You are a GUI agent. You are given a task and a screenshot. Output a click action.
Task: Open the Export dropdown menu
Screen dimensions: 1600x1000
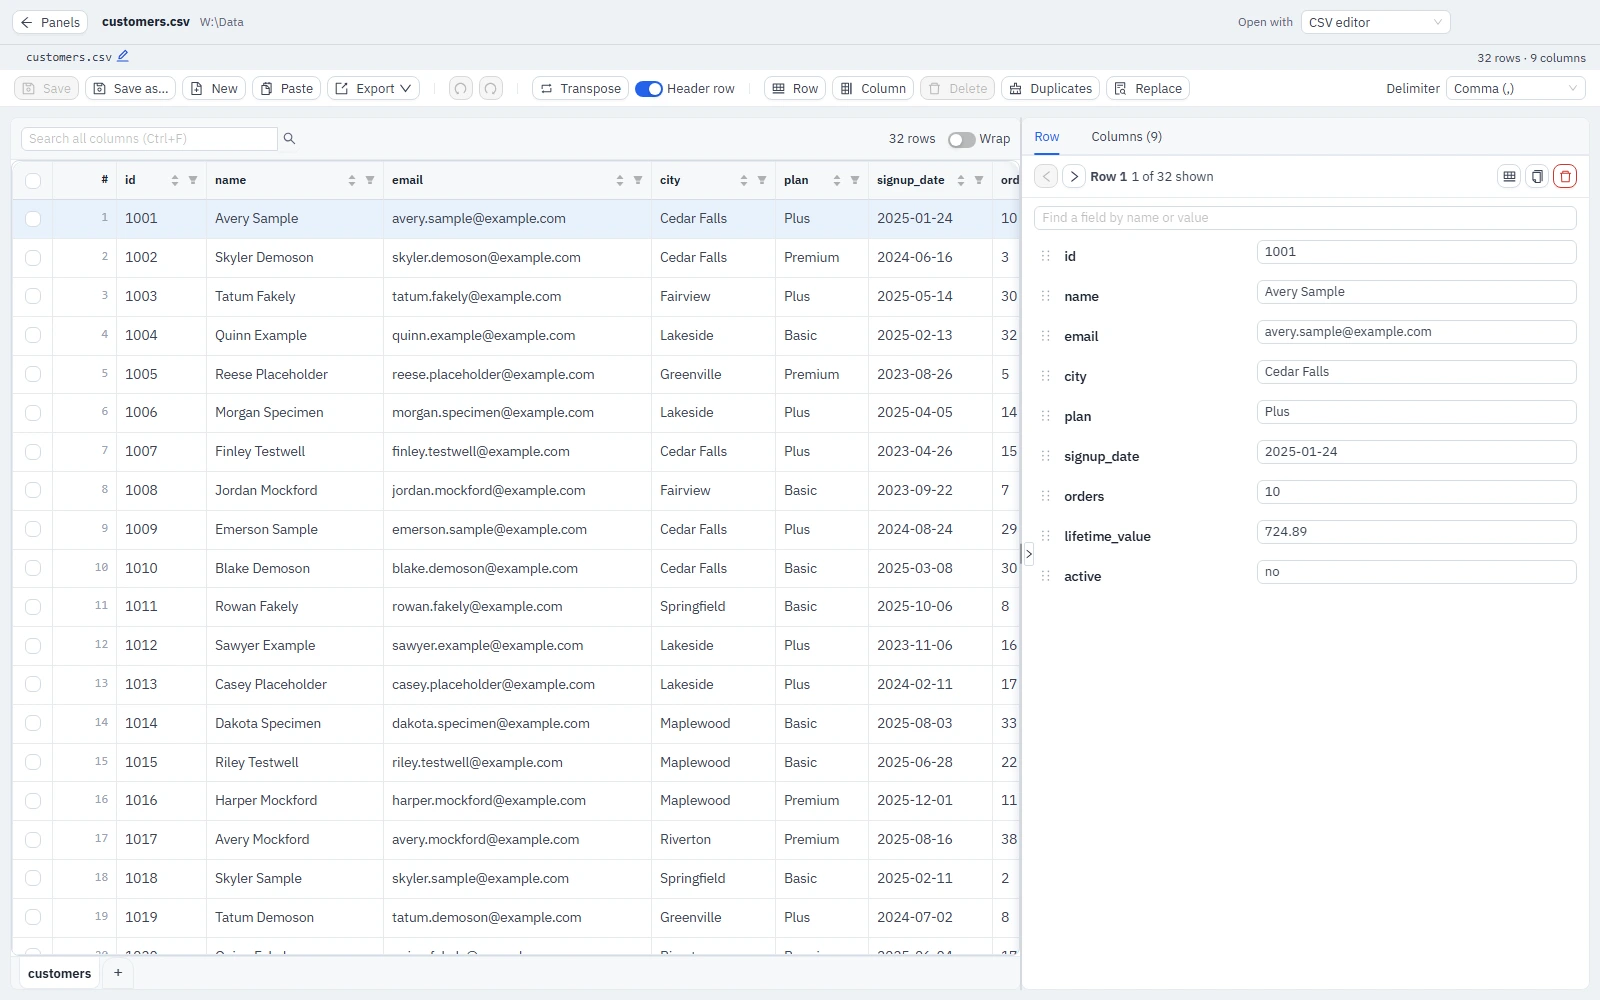pyautogui.click(x=373, y=88)
